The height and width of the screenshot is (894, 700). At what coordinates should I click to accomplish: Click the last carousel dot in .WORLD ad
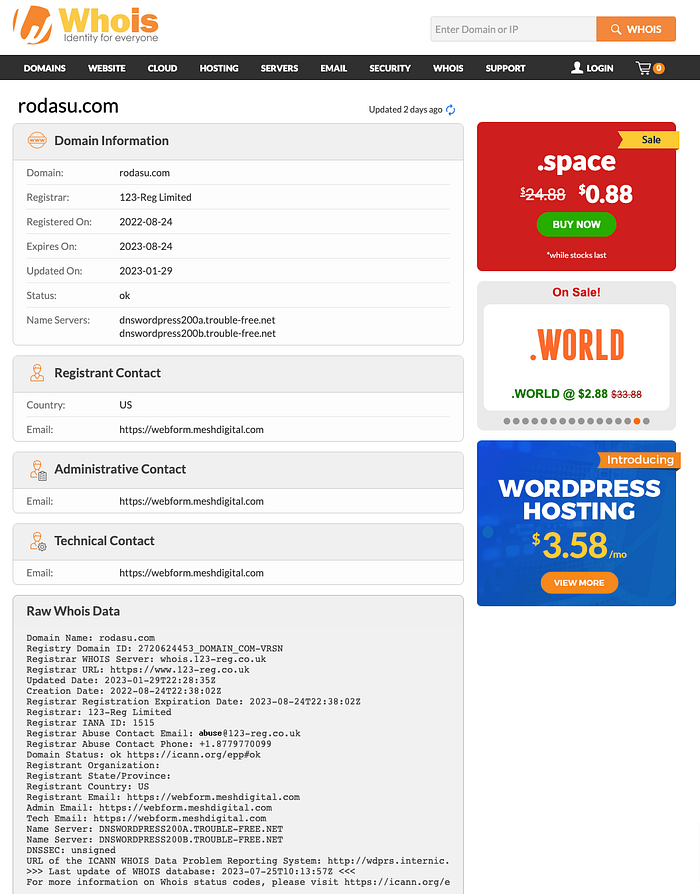(x=646, y=421)
